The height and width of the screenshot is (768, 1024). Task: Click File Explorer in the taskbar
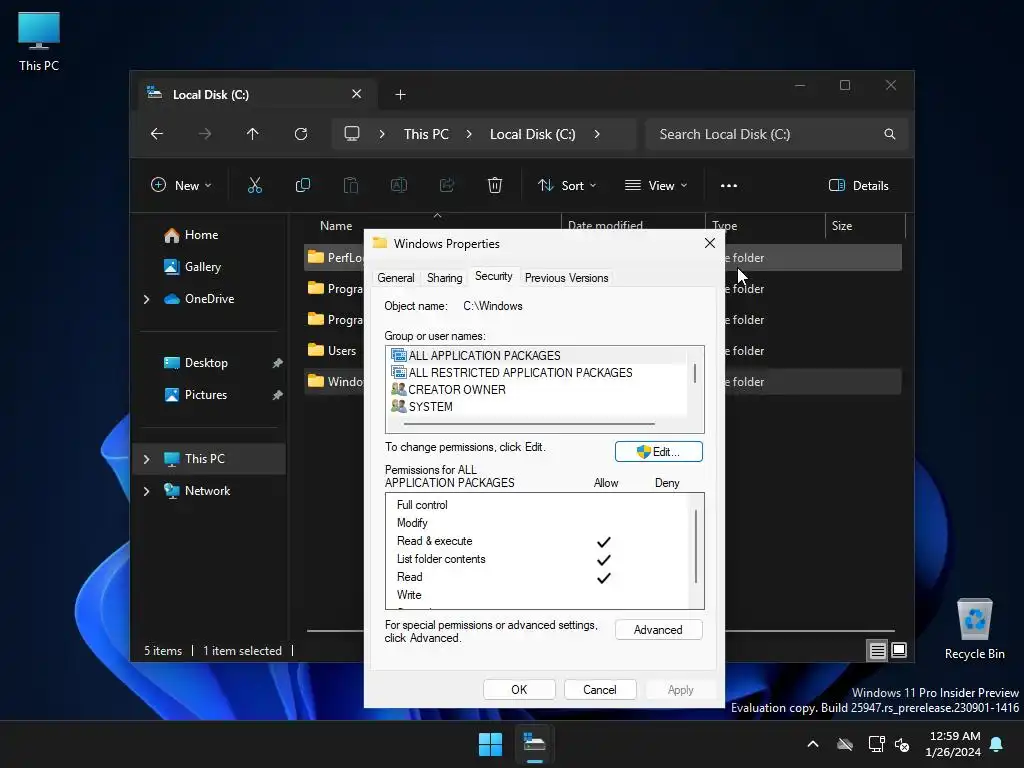coord(534,744)
